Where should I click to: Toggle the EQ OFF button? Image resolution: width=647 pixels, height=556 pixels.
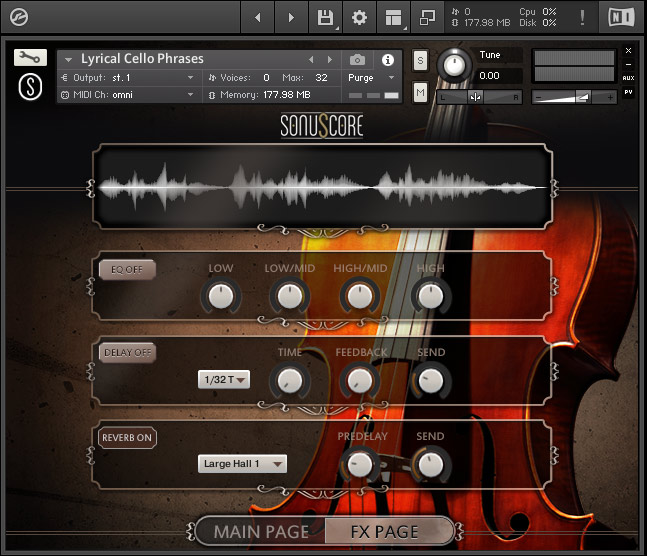pyautogui.click(x=127, y=270)
